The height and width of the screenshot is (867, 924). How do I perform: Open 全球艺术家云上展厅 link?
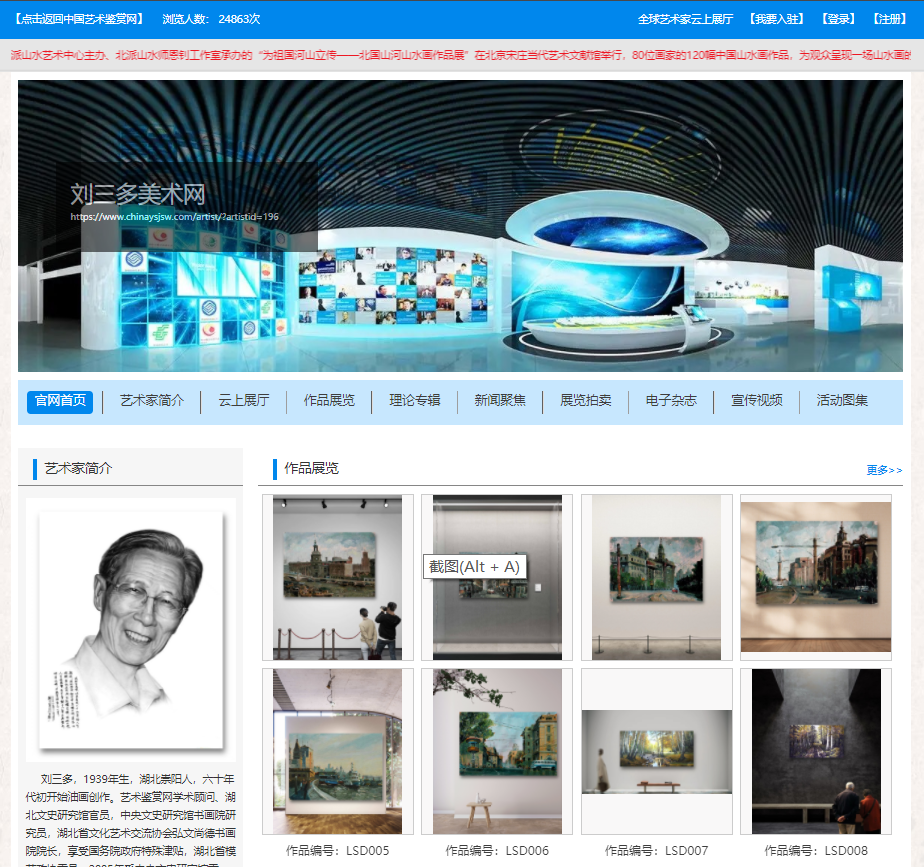pyautogui.click(x=685, y=19)
